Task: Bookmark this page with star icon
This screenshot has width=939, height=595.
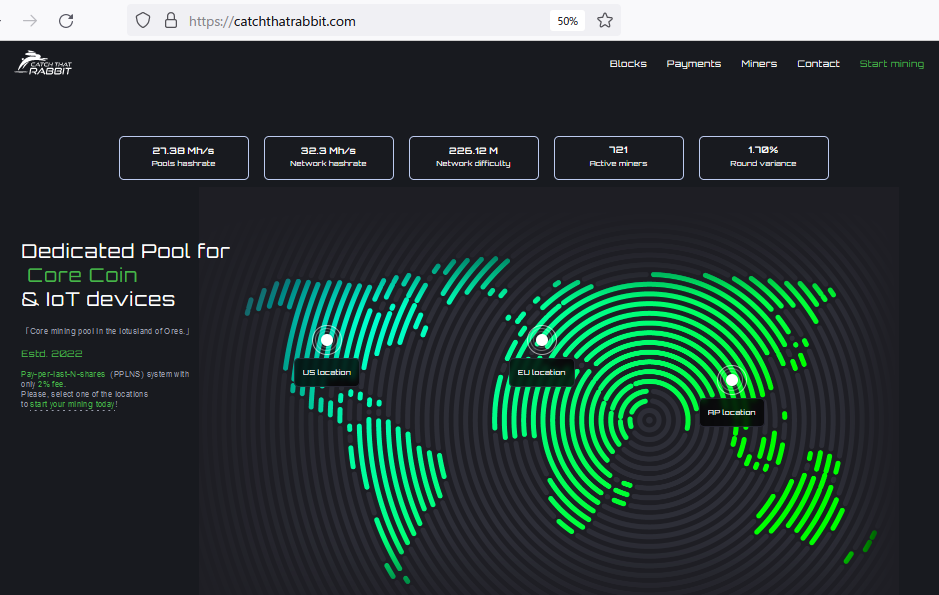Action: coord(604,21)
